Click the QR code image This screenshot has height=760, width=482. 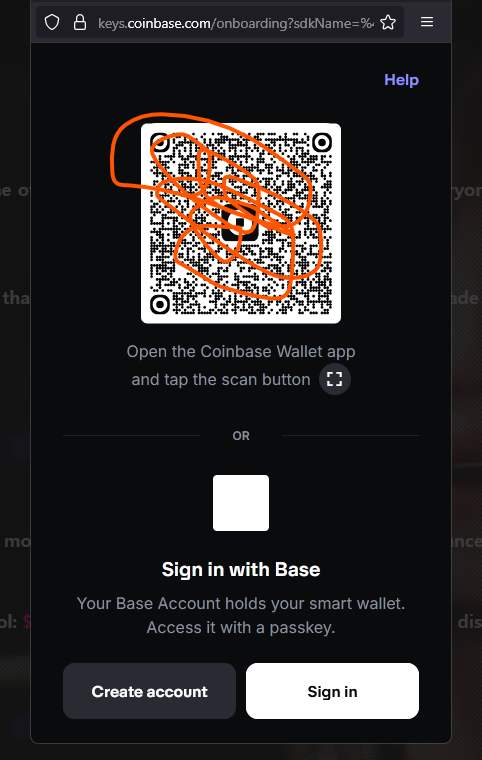click(241, 223)
